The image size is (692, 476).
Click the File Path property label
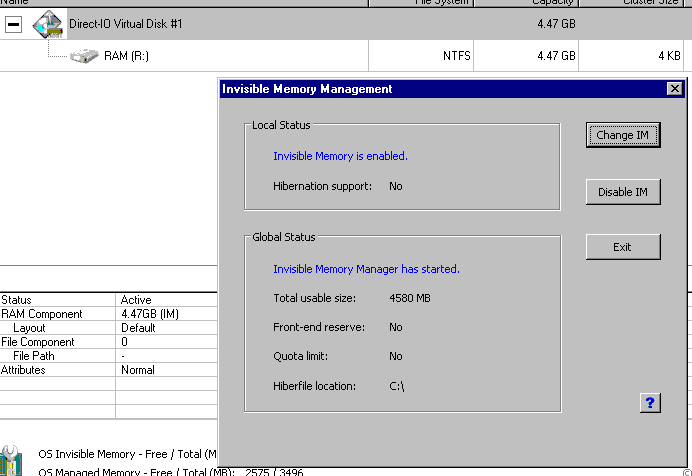coord(34,356)
